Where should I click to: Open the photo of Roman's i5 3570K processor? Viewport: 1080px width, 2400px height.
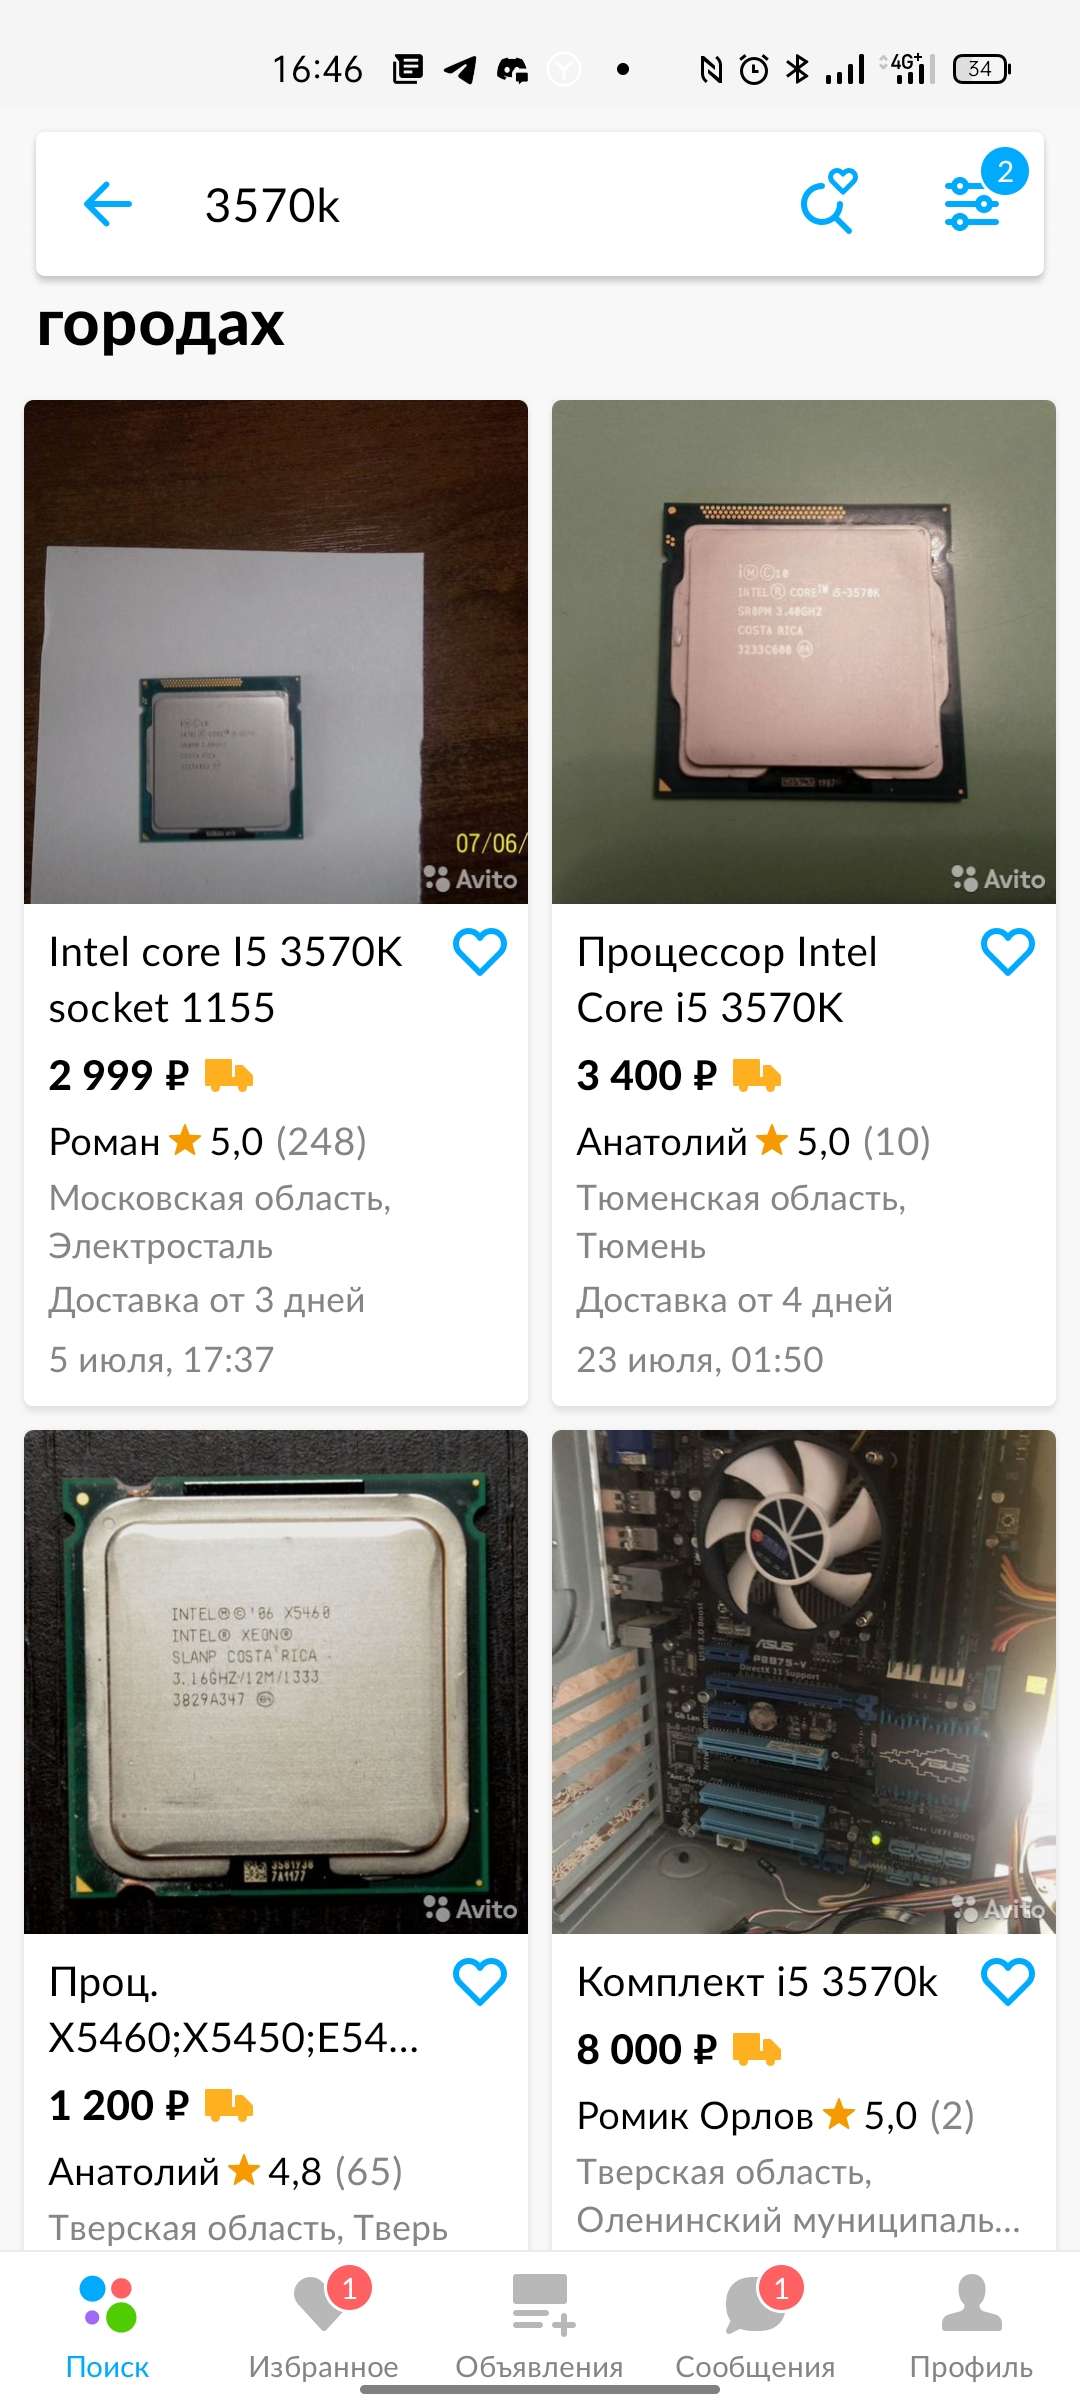(276, 652)
